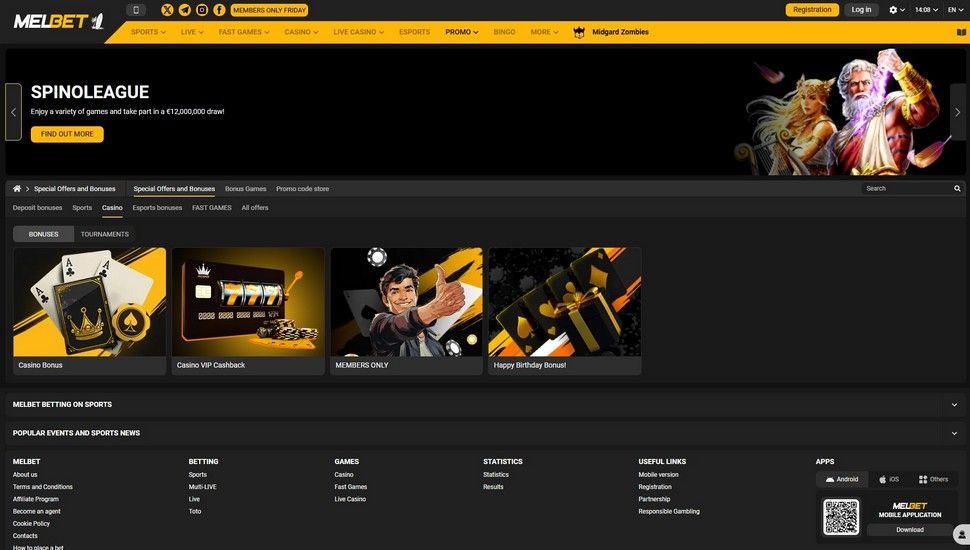Open Terms and Conditions link
This screenshot has height=550, width=970.
pos(43,487)
